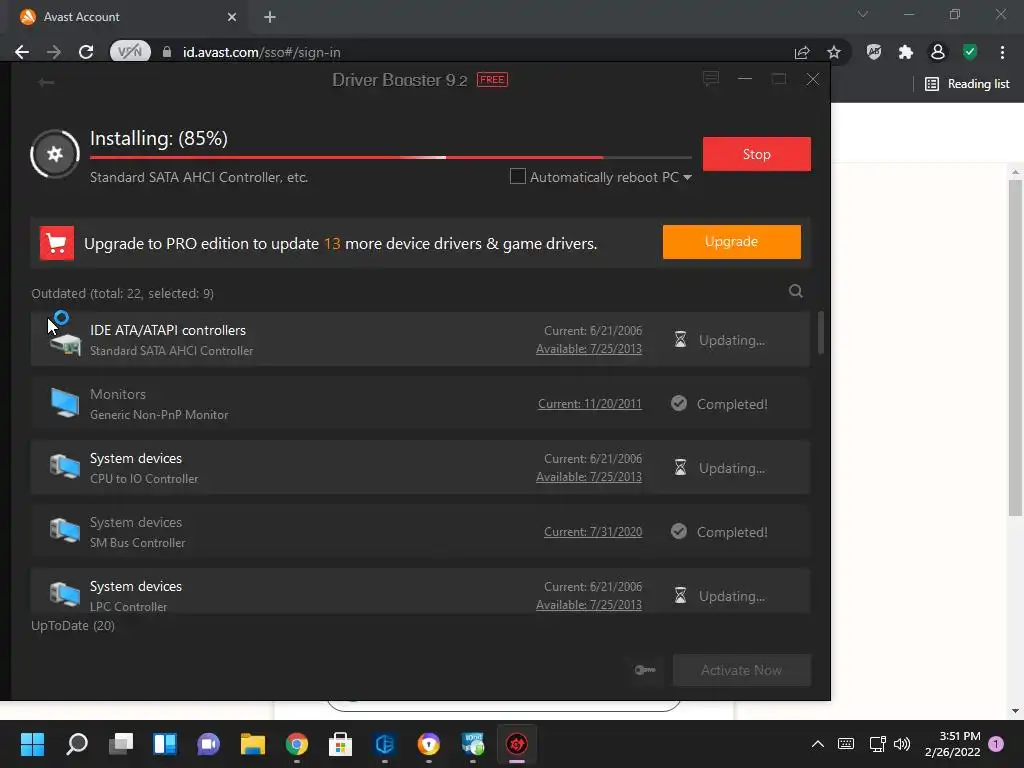Click the CPU to IO Controller device icon
The width and height of the screenshot is (1024, 768).
[x=65, y=466]
